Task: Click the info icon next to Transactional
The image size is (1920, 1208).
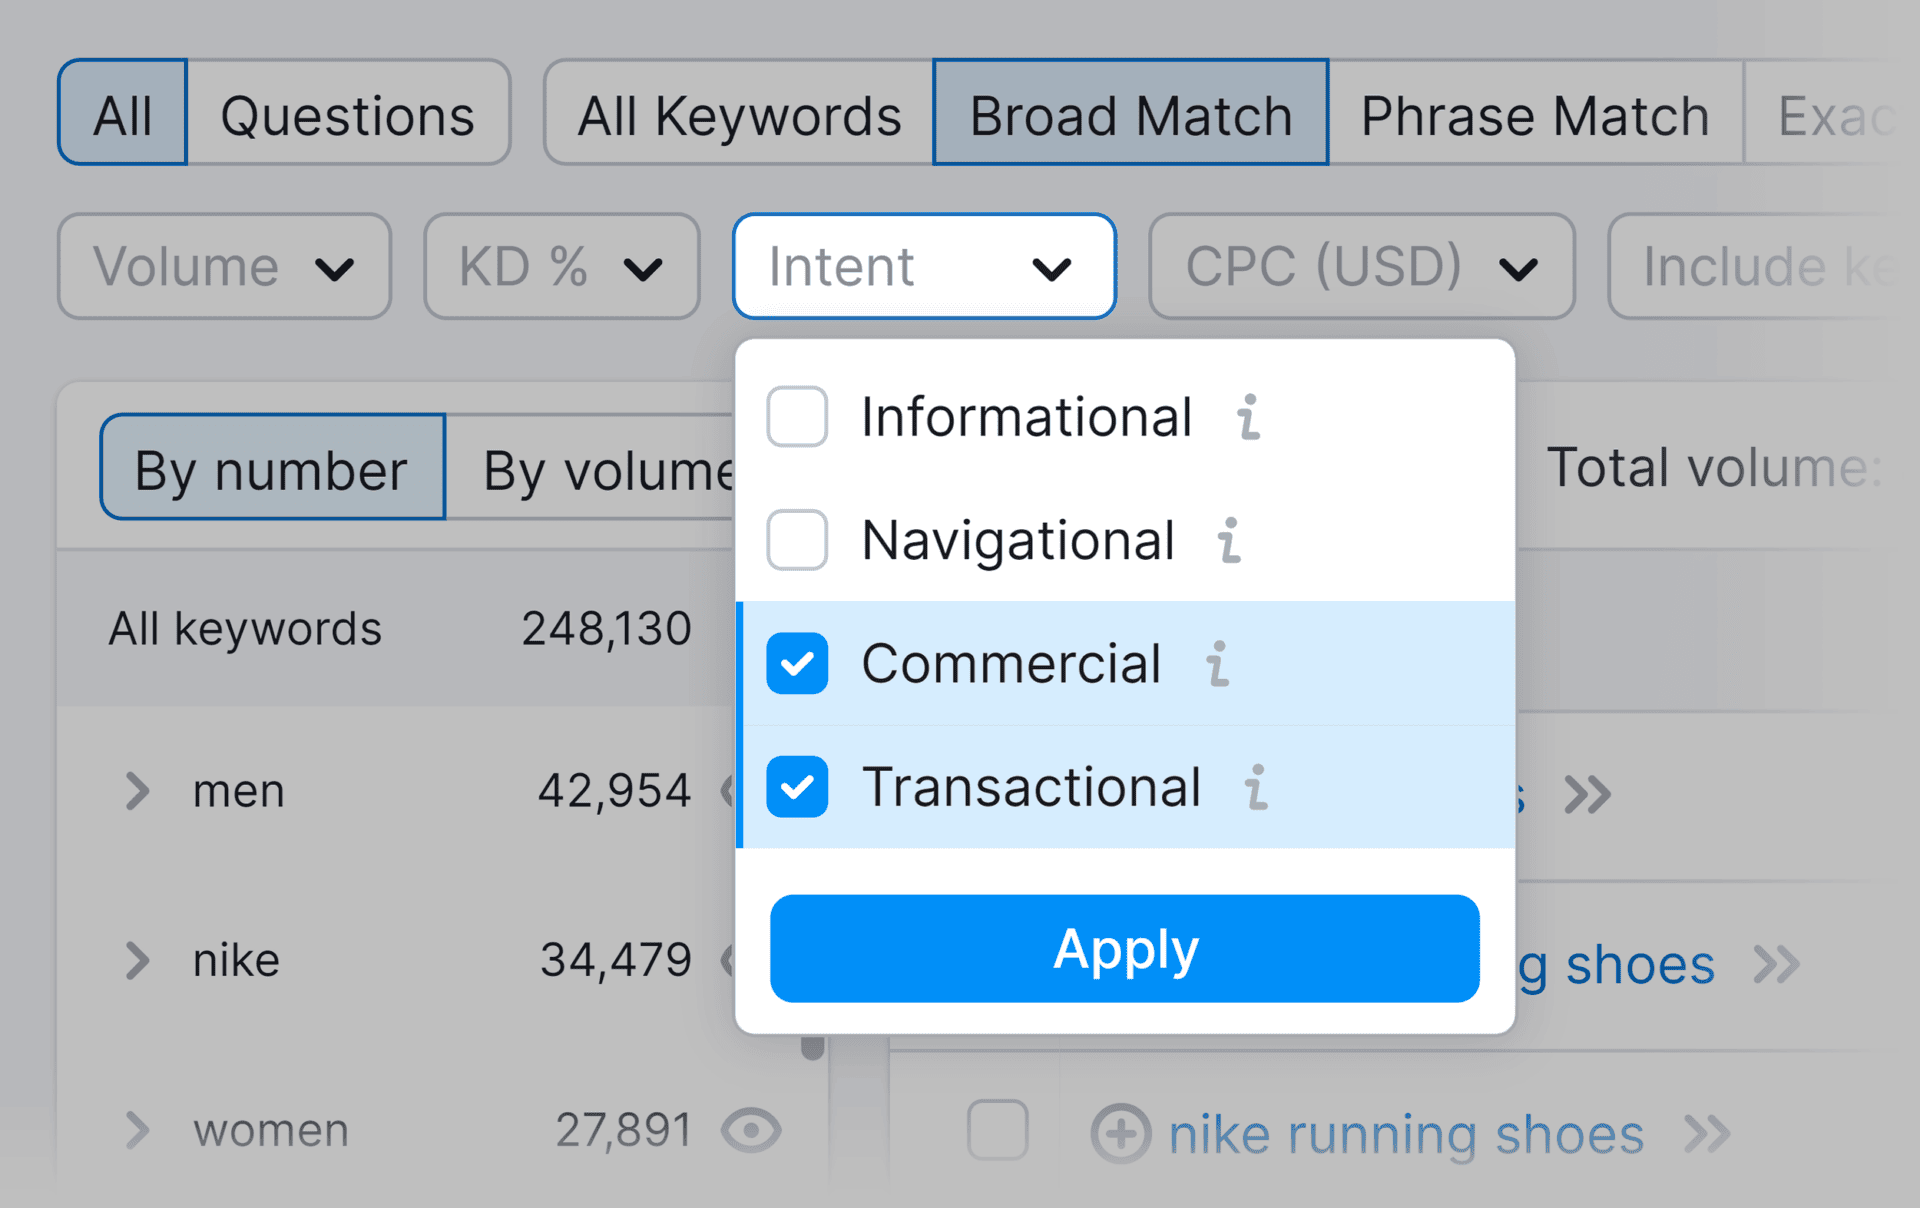Action: tap(1258, 788)
